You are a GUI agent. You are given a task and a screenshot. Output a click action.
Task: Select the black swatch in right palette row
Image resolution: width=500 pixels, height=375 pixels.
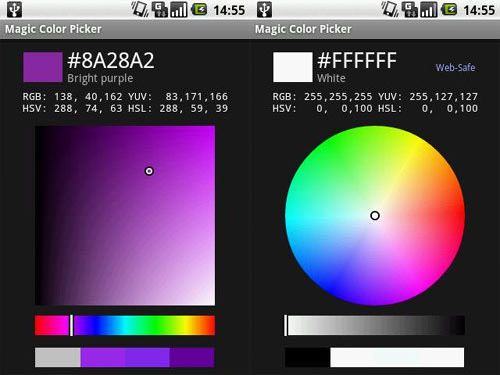click(x=308, y=357)
